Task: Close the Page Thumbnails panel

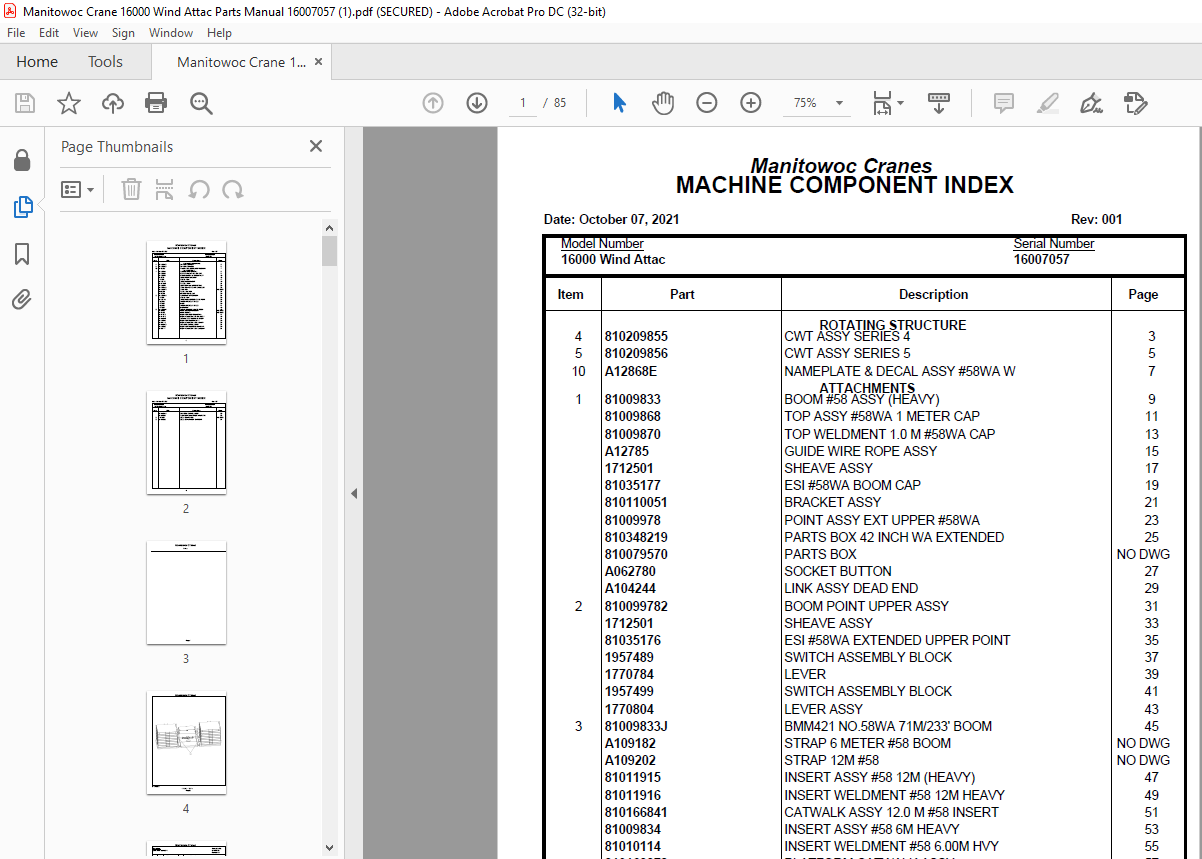Action: tap(316, 146)
